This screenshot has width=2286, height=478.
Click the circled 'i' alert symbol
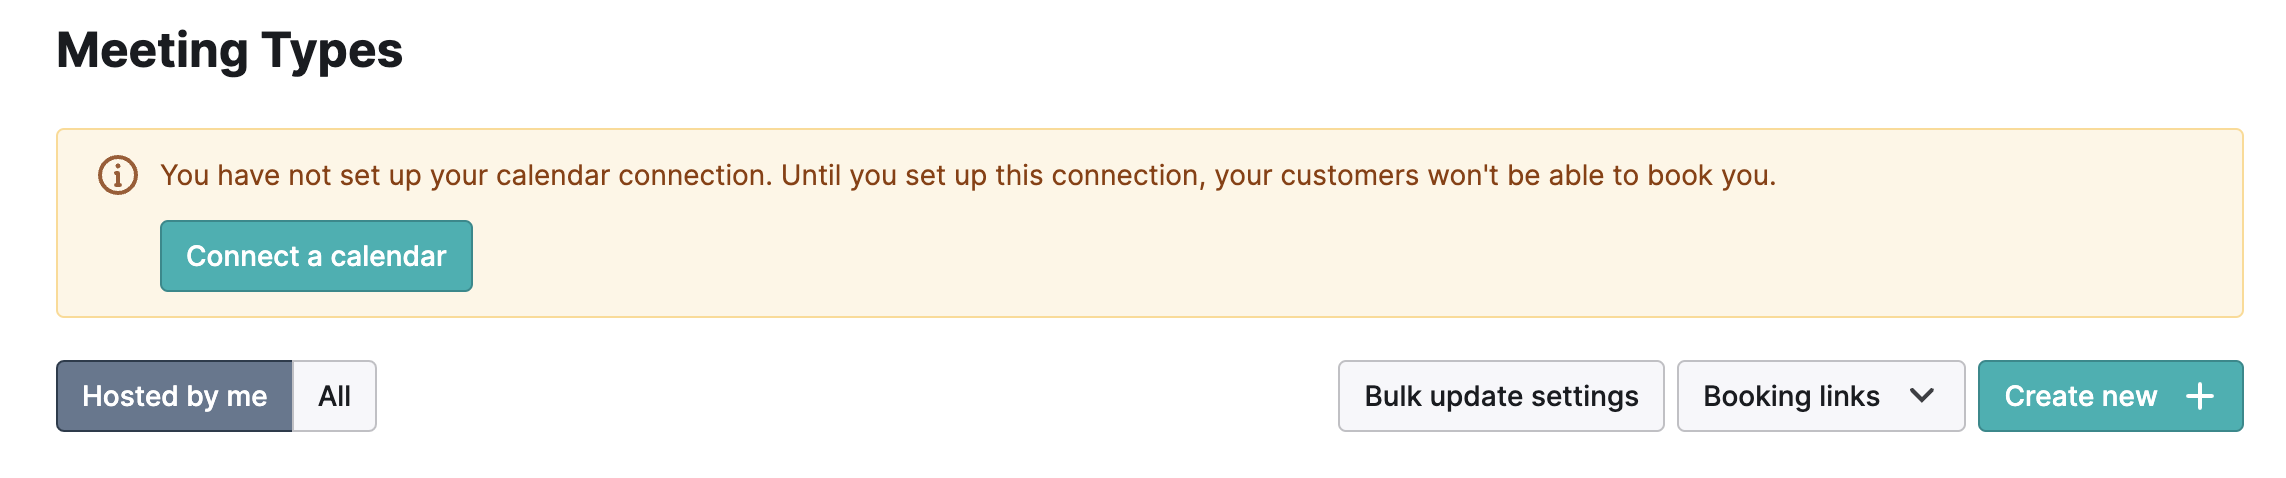[118, 176]
